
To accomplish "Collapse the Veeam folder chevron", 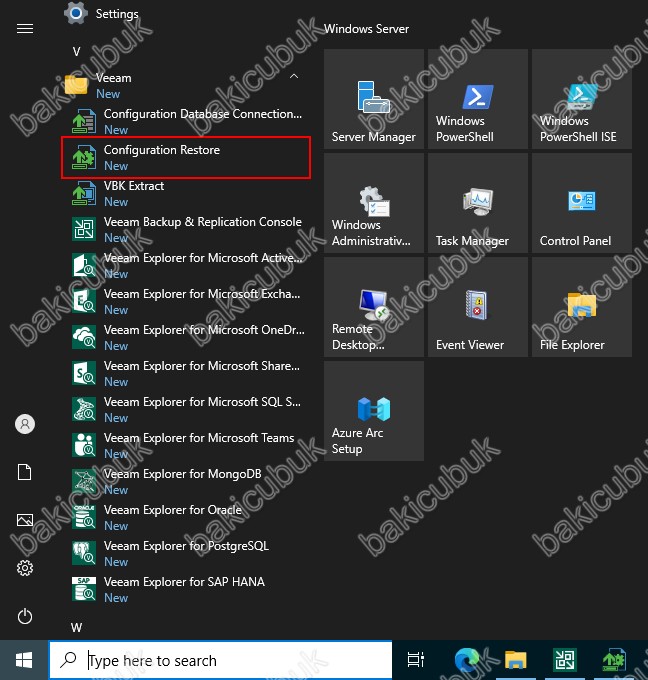I will click(x=294, y=77).
